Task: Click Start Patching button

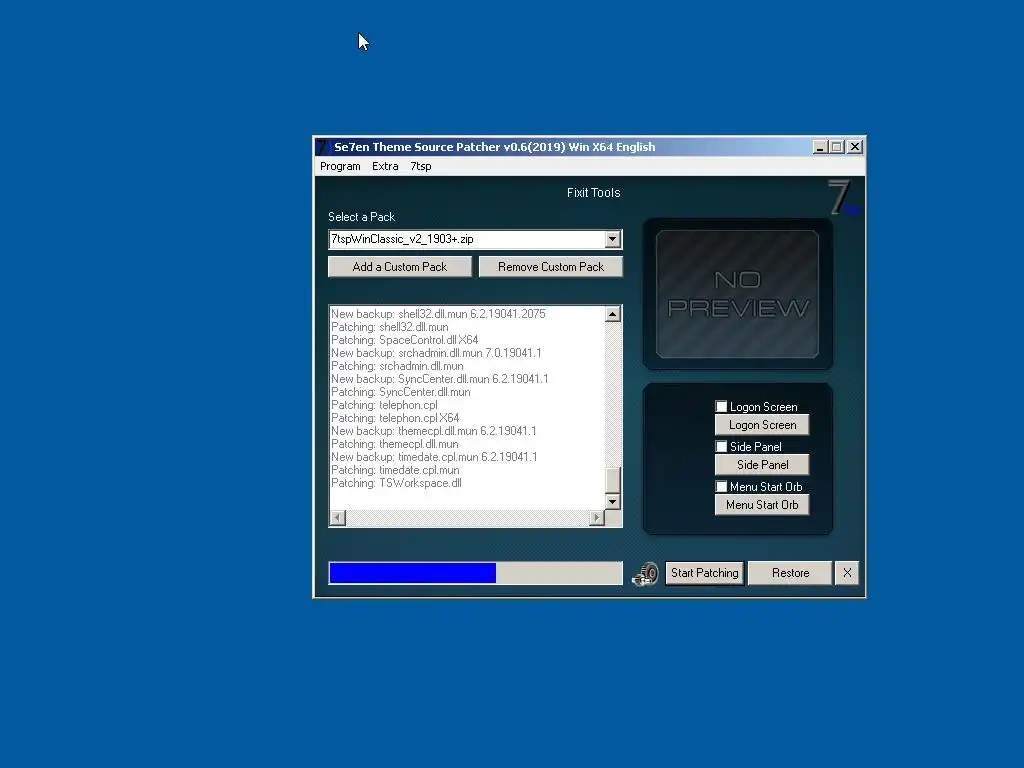Action: click(x=705, y=573)
